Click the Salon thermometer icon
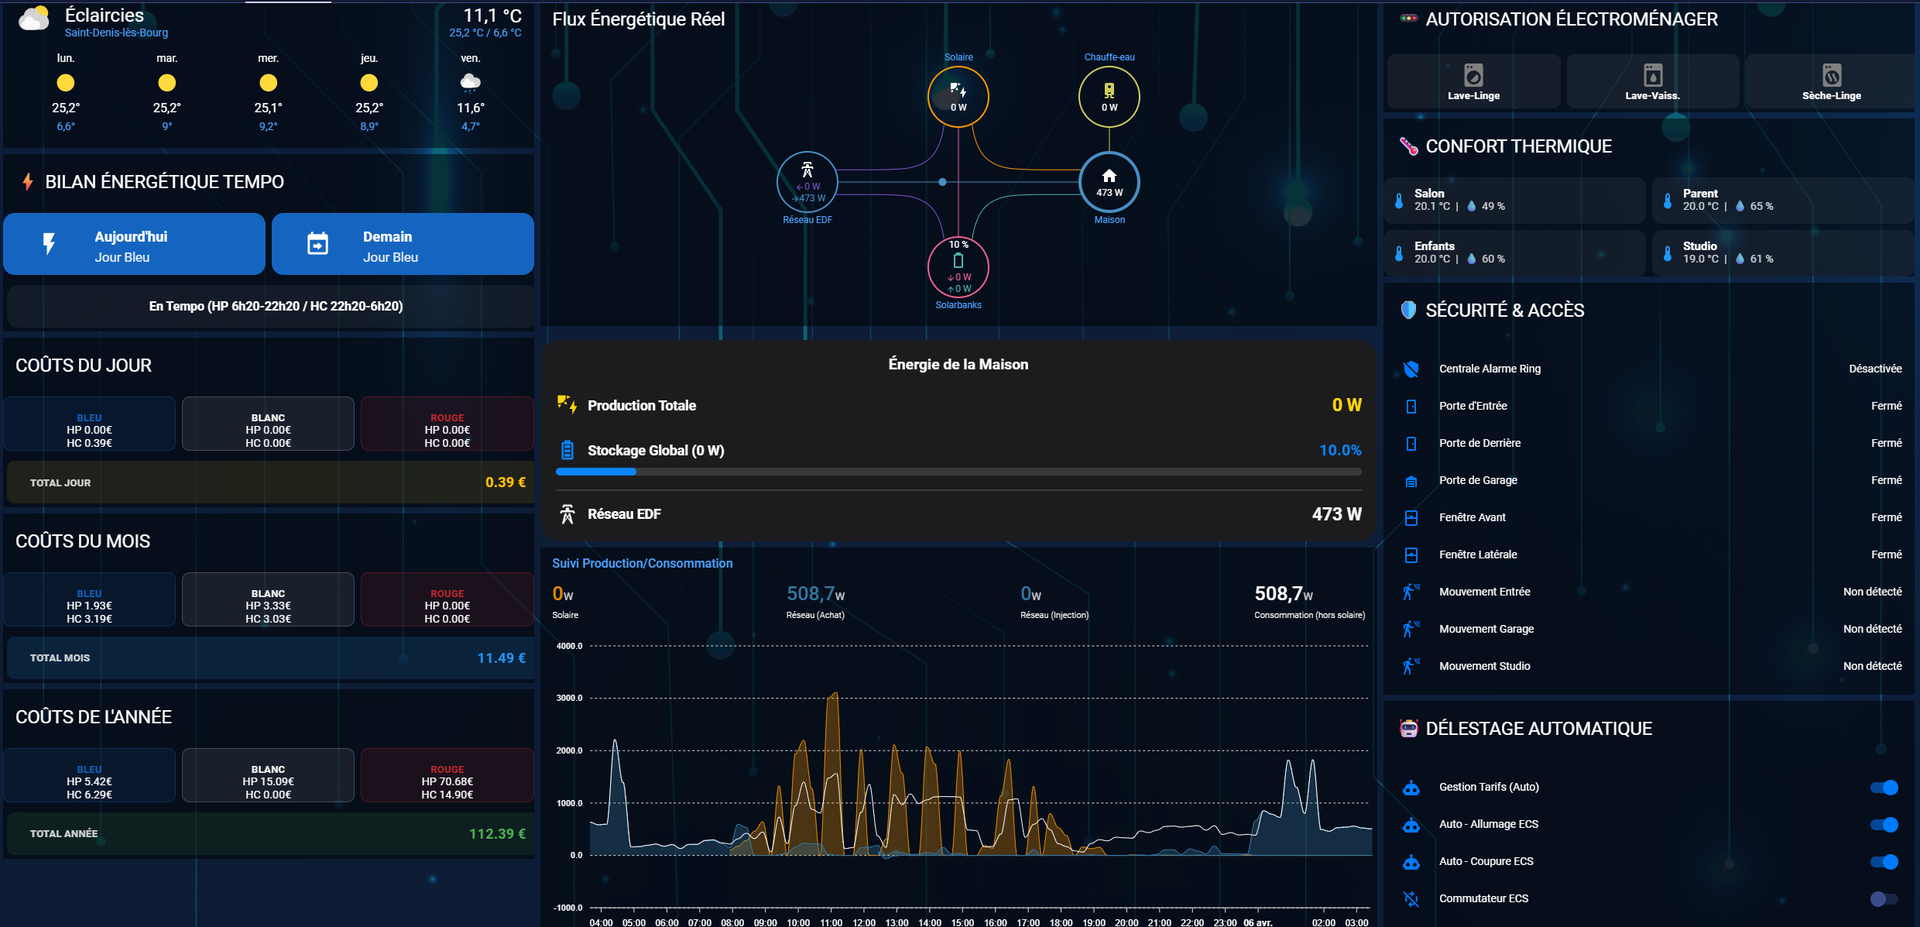Image resolution: width=1920 pixels, height=927 pixels. (x=1399, y=201)
